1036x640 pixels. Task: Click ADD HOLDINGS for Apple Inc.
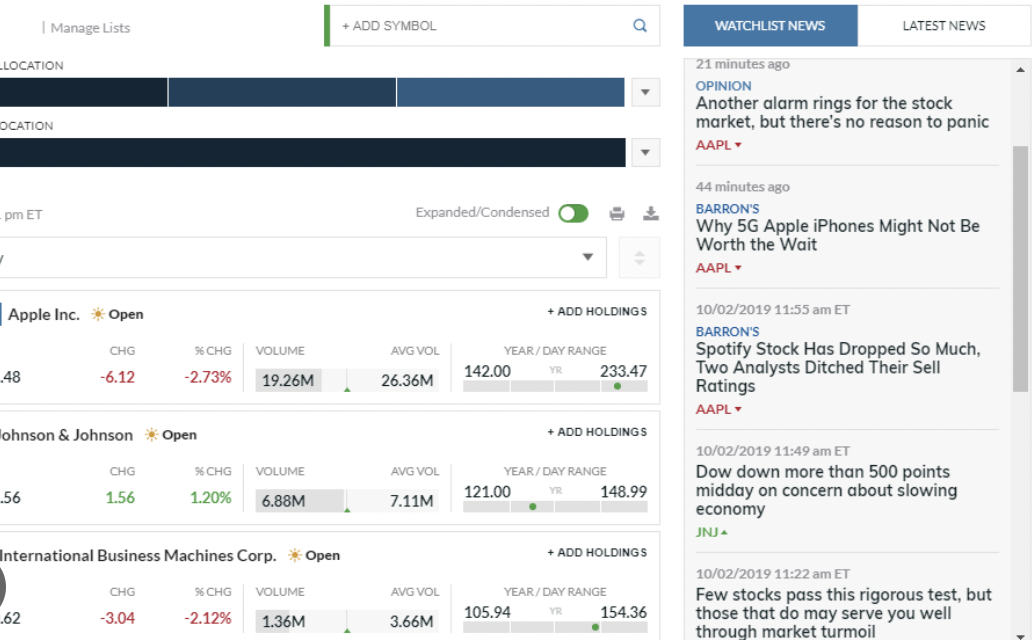[x=596, y=311]
